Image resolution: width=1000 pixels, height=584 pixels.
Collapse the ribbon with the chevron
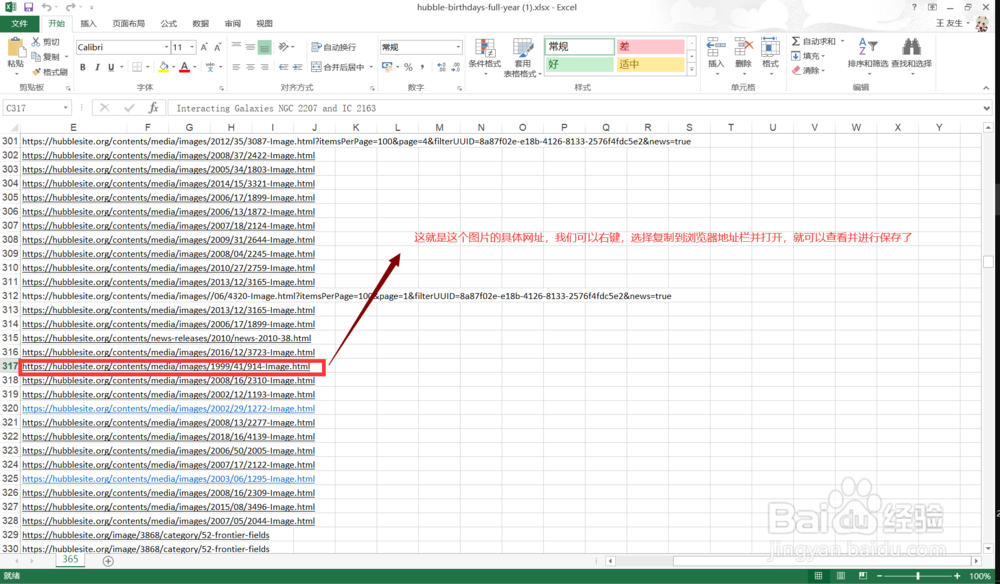[986, 88]
